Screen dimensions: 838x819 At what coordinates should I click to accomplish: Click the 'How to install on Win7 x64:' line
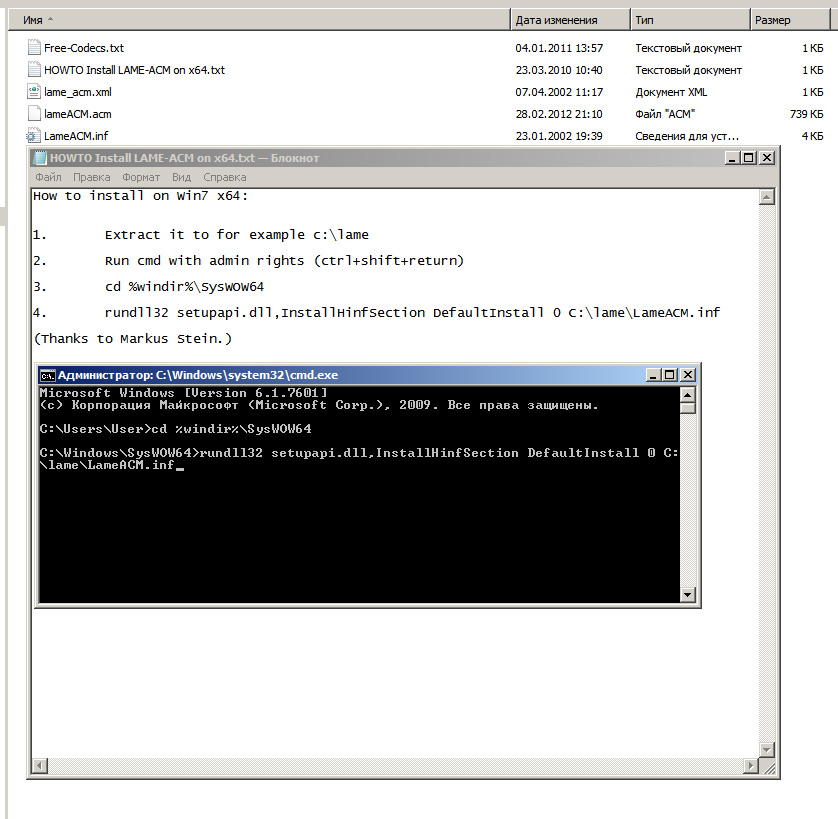(x=141, y=196)
